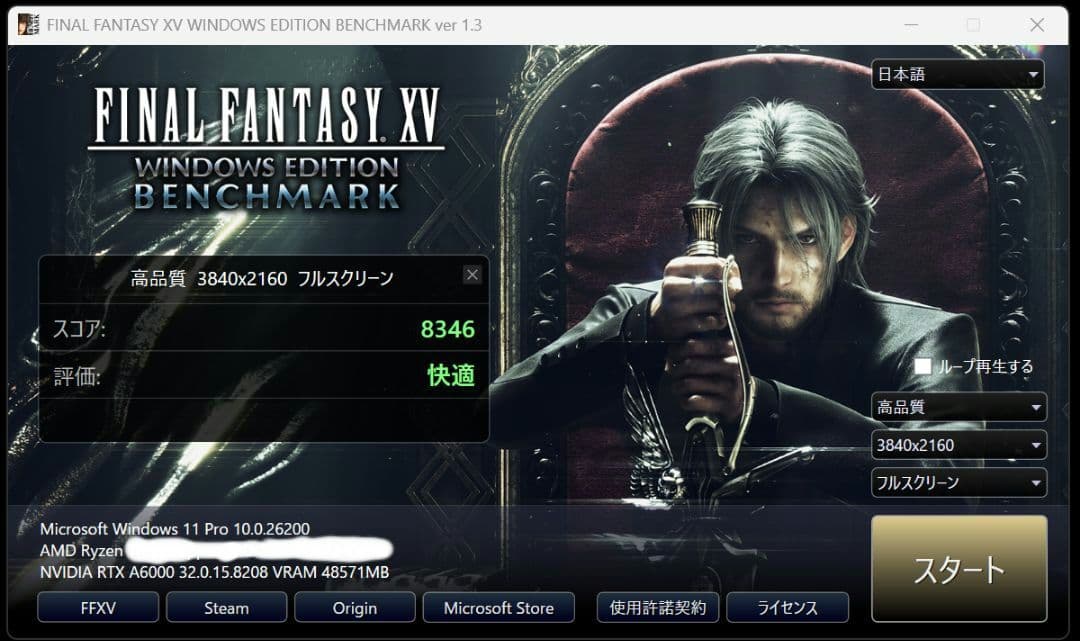
Task: Minimize the benchmark window
Action: click(911, 25)
